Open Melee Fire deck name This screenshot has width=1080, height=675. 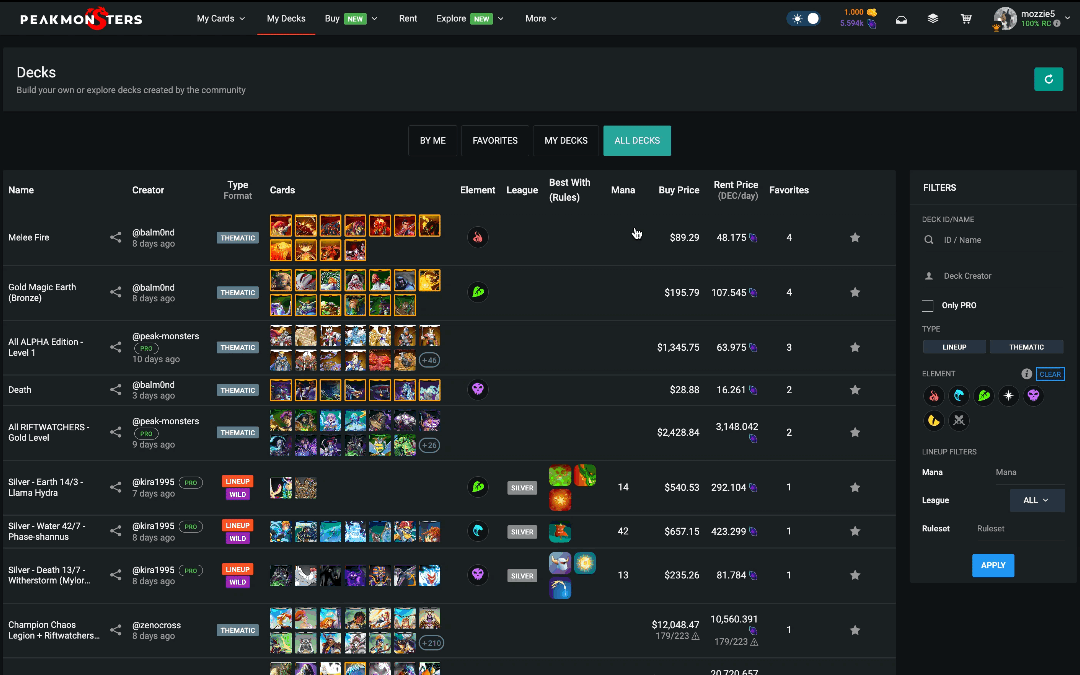tap(29, 238)
